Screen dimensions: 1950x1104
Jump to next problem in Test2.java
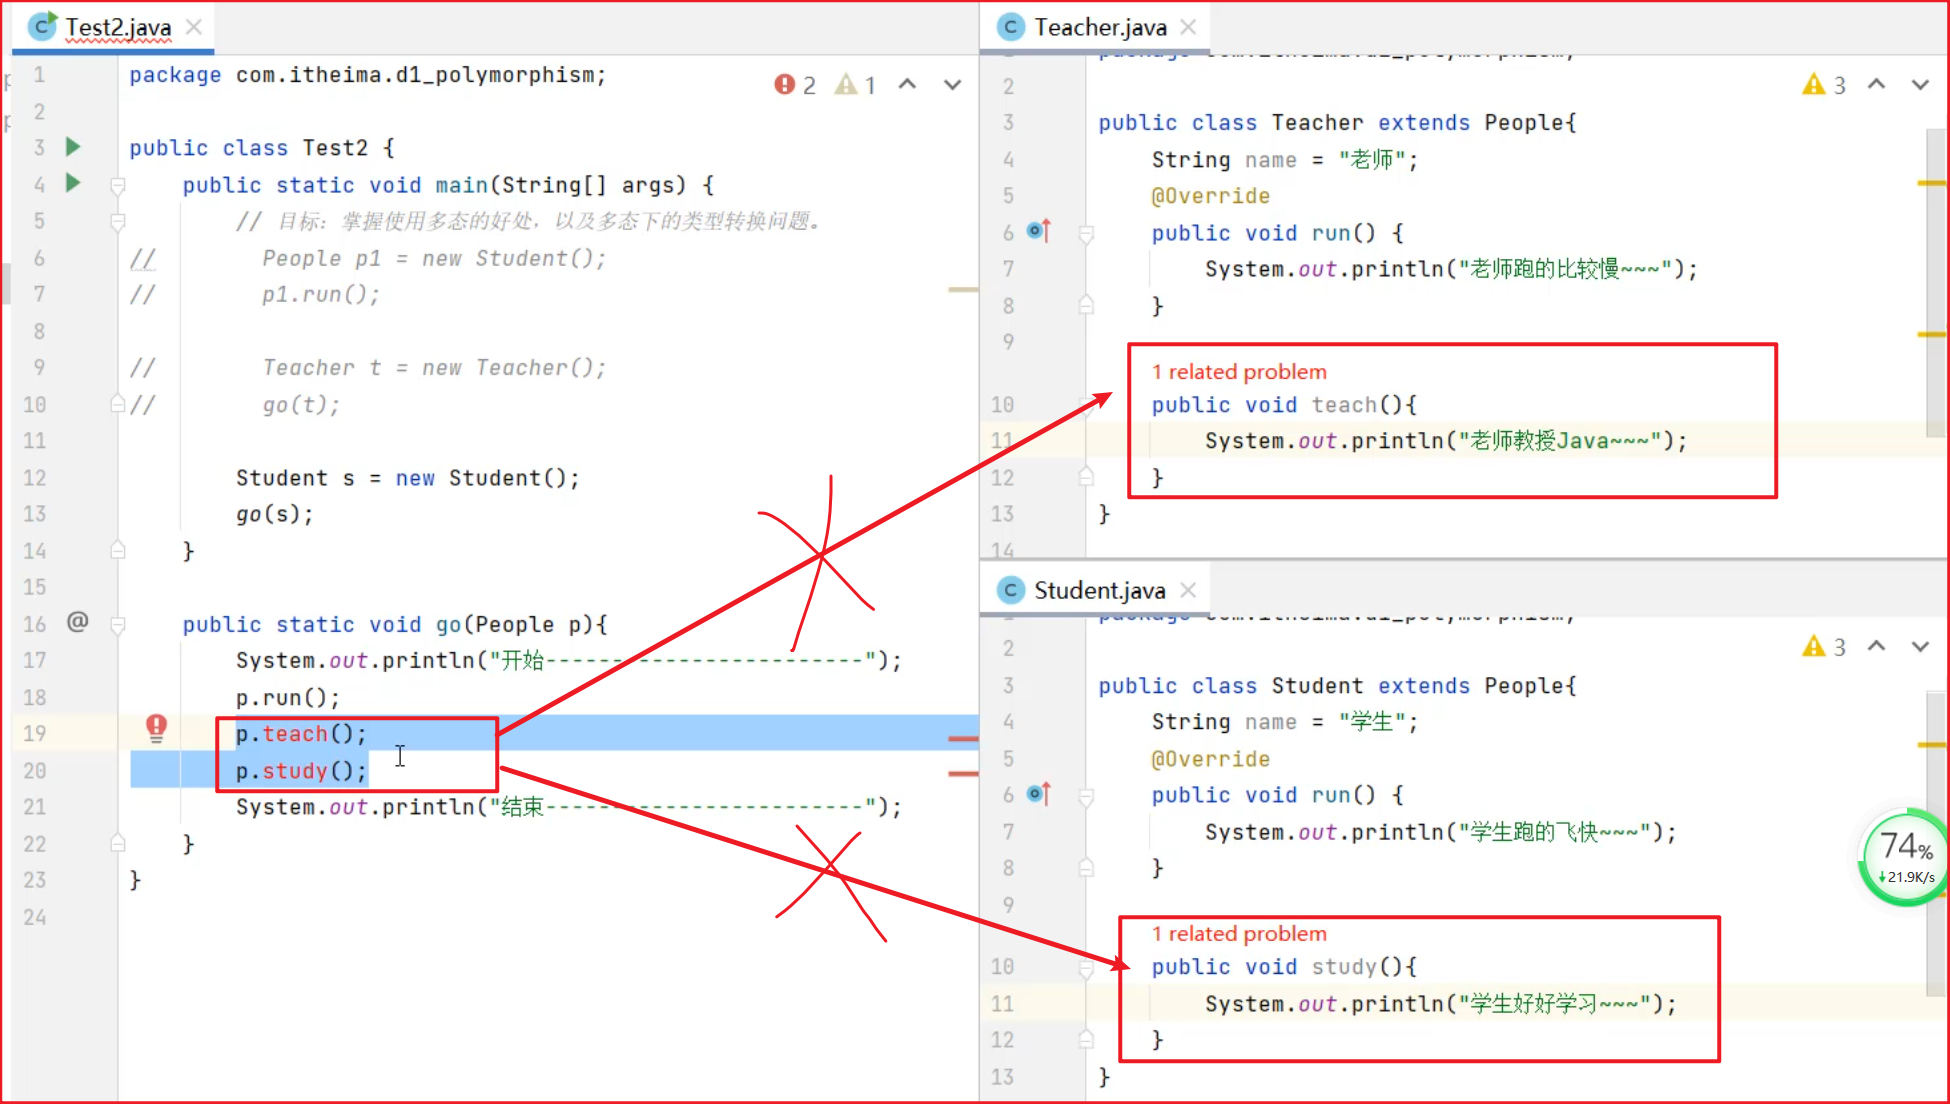952,85
